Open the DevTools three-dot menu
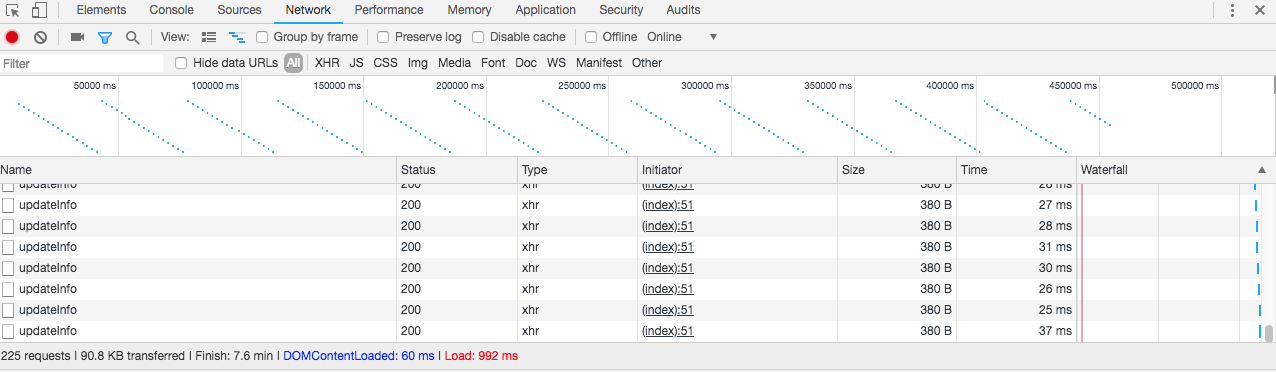 (x=1232, y=10)
